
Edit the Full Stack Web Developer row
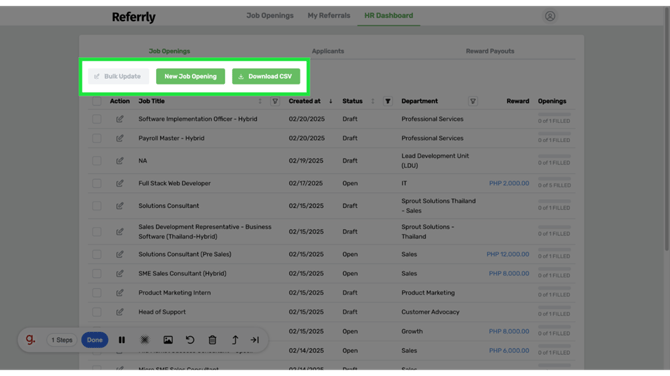(120, 183)
